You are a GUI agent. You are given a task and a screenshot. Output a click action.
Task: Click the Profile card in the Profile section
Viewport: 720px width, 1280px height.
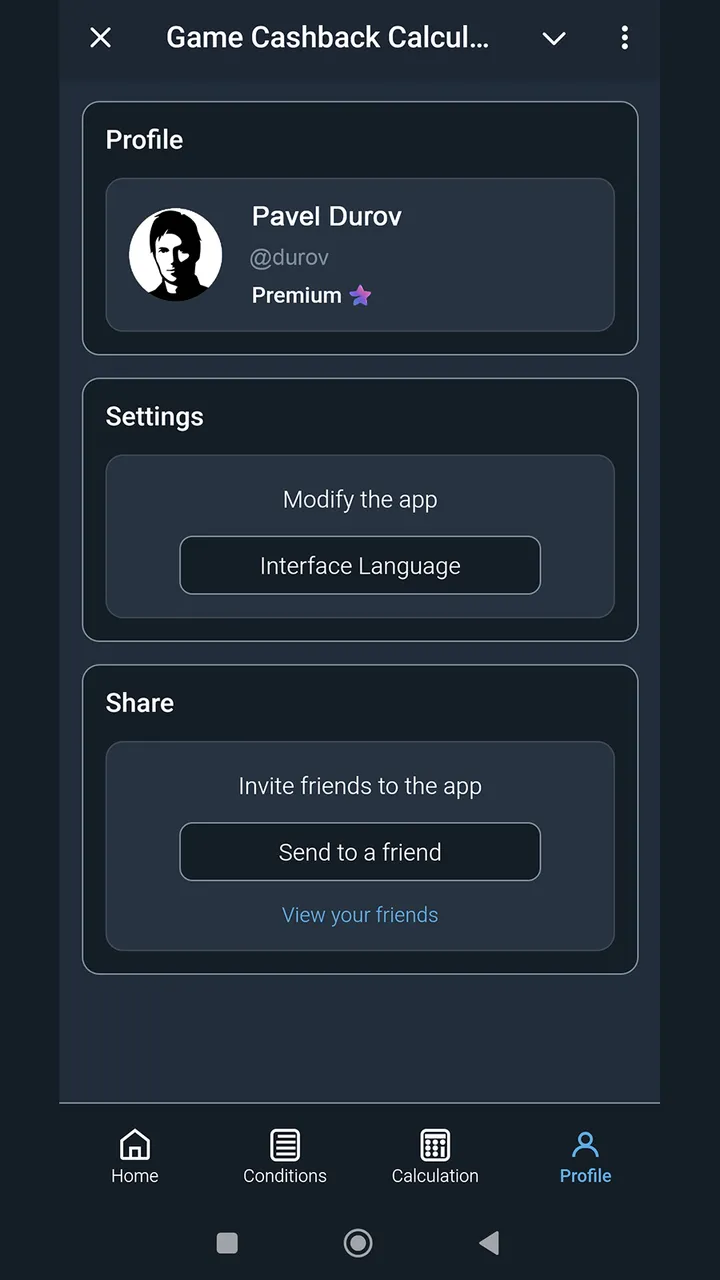click(x=360, y=254)
